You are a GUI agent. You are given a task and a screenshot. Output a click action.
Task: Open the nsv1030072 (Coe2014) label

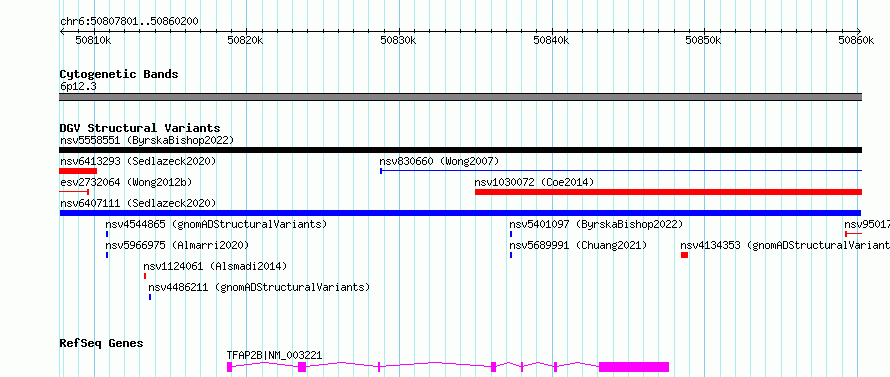coord(534,182)
